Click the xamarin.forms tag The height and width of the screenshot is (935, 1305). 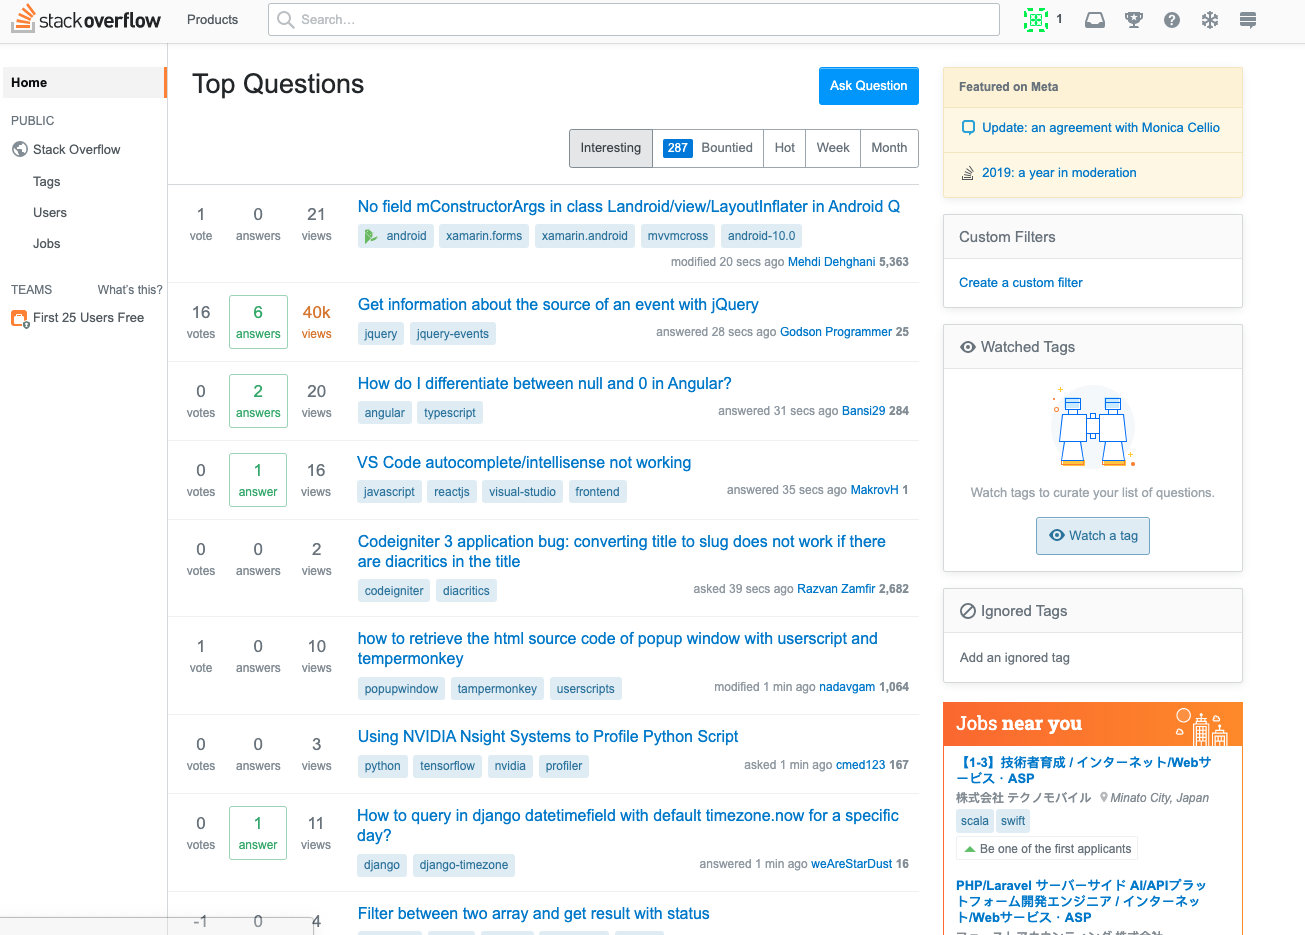(x=484, y=236)
